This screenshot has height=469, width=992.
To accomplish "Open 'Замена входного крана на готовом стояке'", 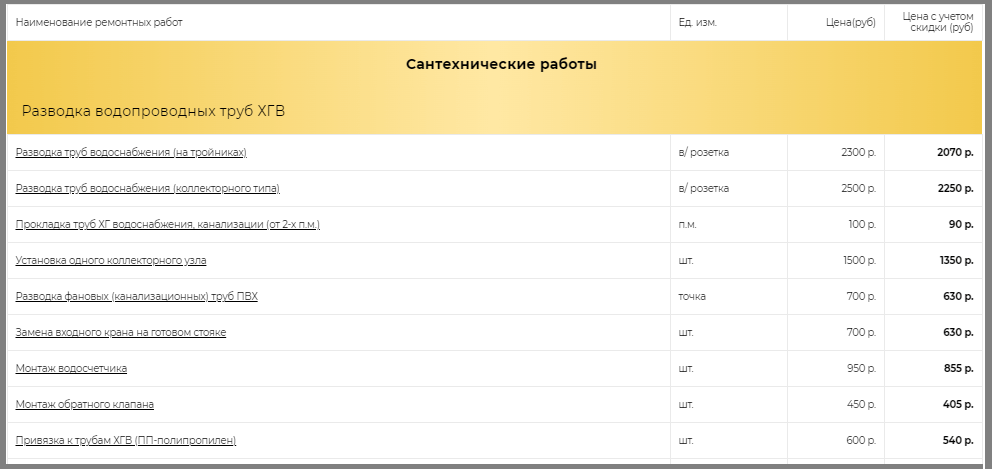I will tap(121, 333).
